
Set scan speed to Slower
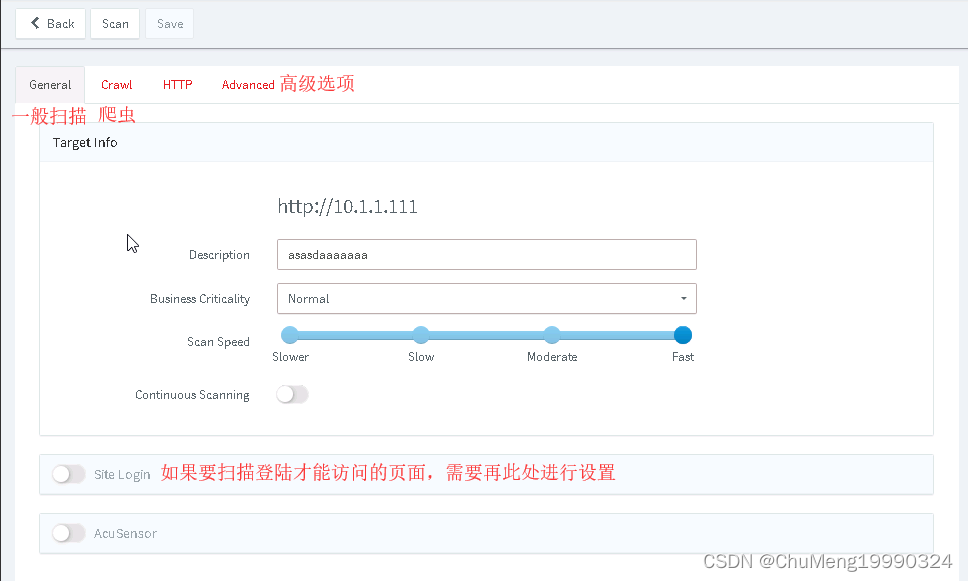tap(290, 335)
